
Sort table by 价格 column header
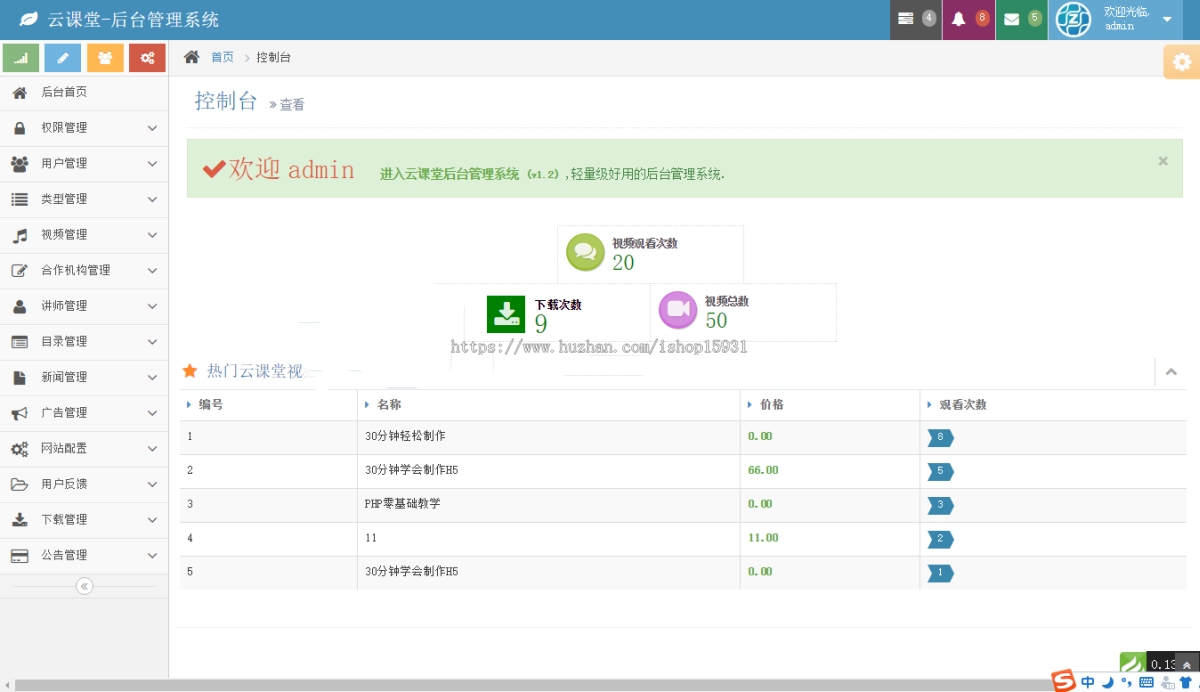point(830,405)
